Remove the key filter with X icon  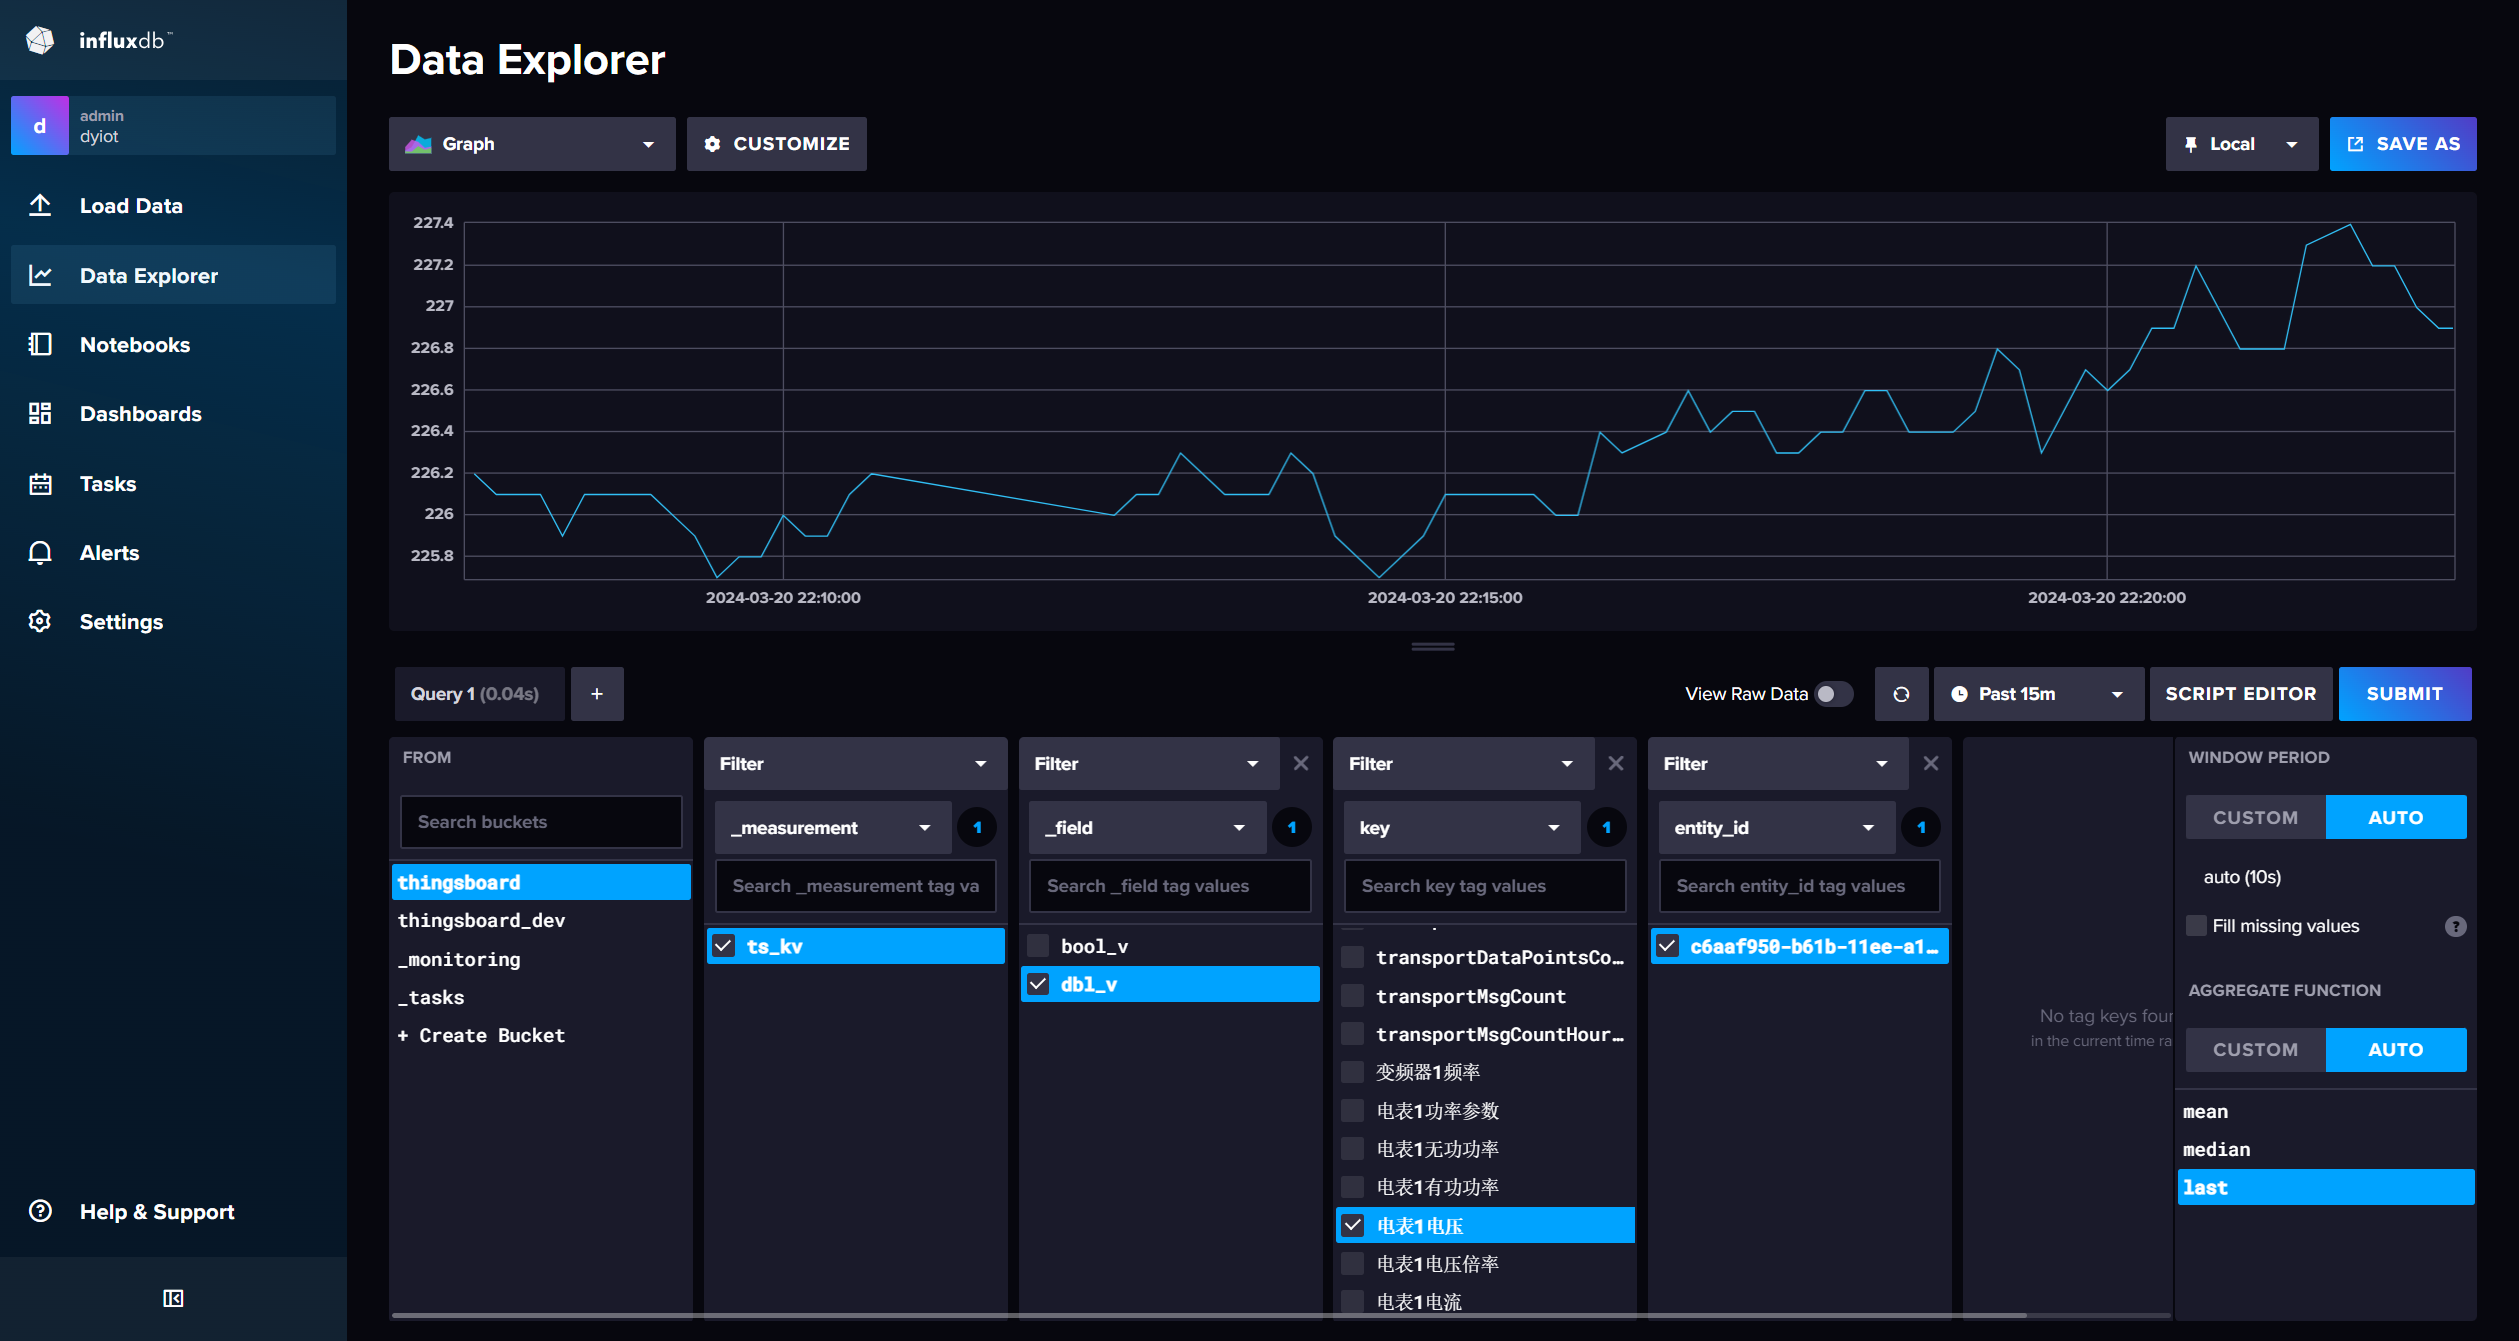1616,764
